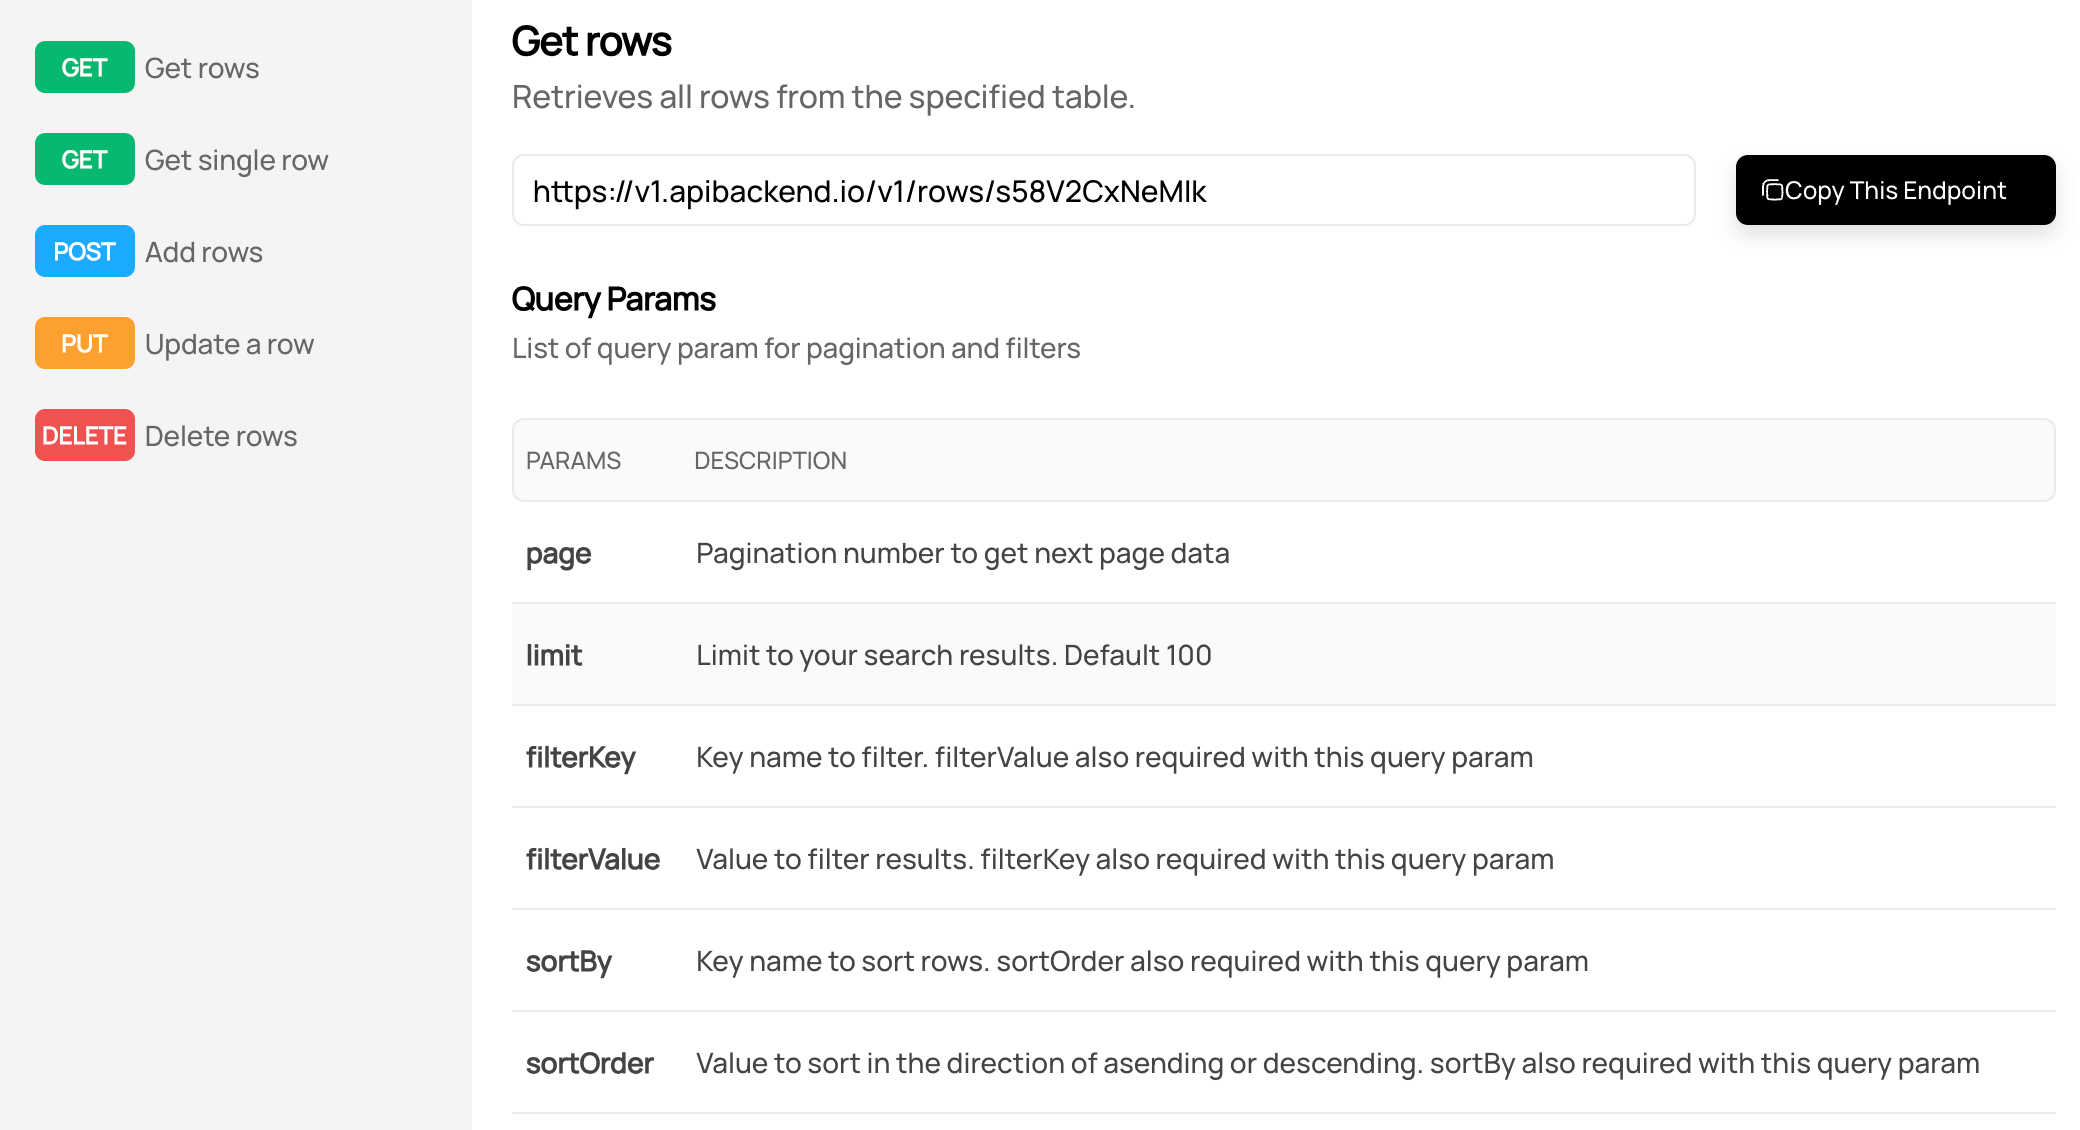This screenshot has height=1130, width=2080.
Task: Click the endpoint URL field
Action: pos(1103,190)
